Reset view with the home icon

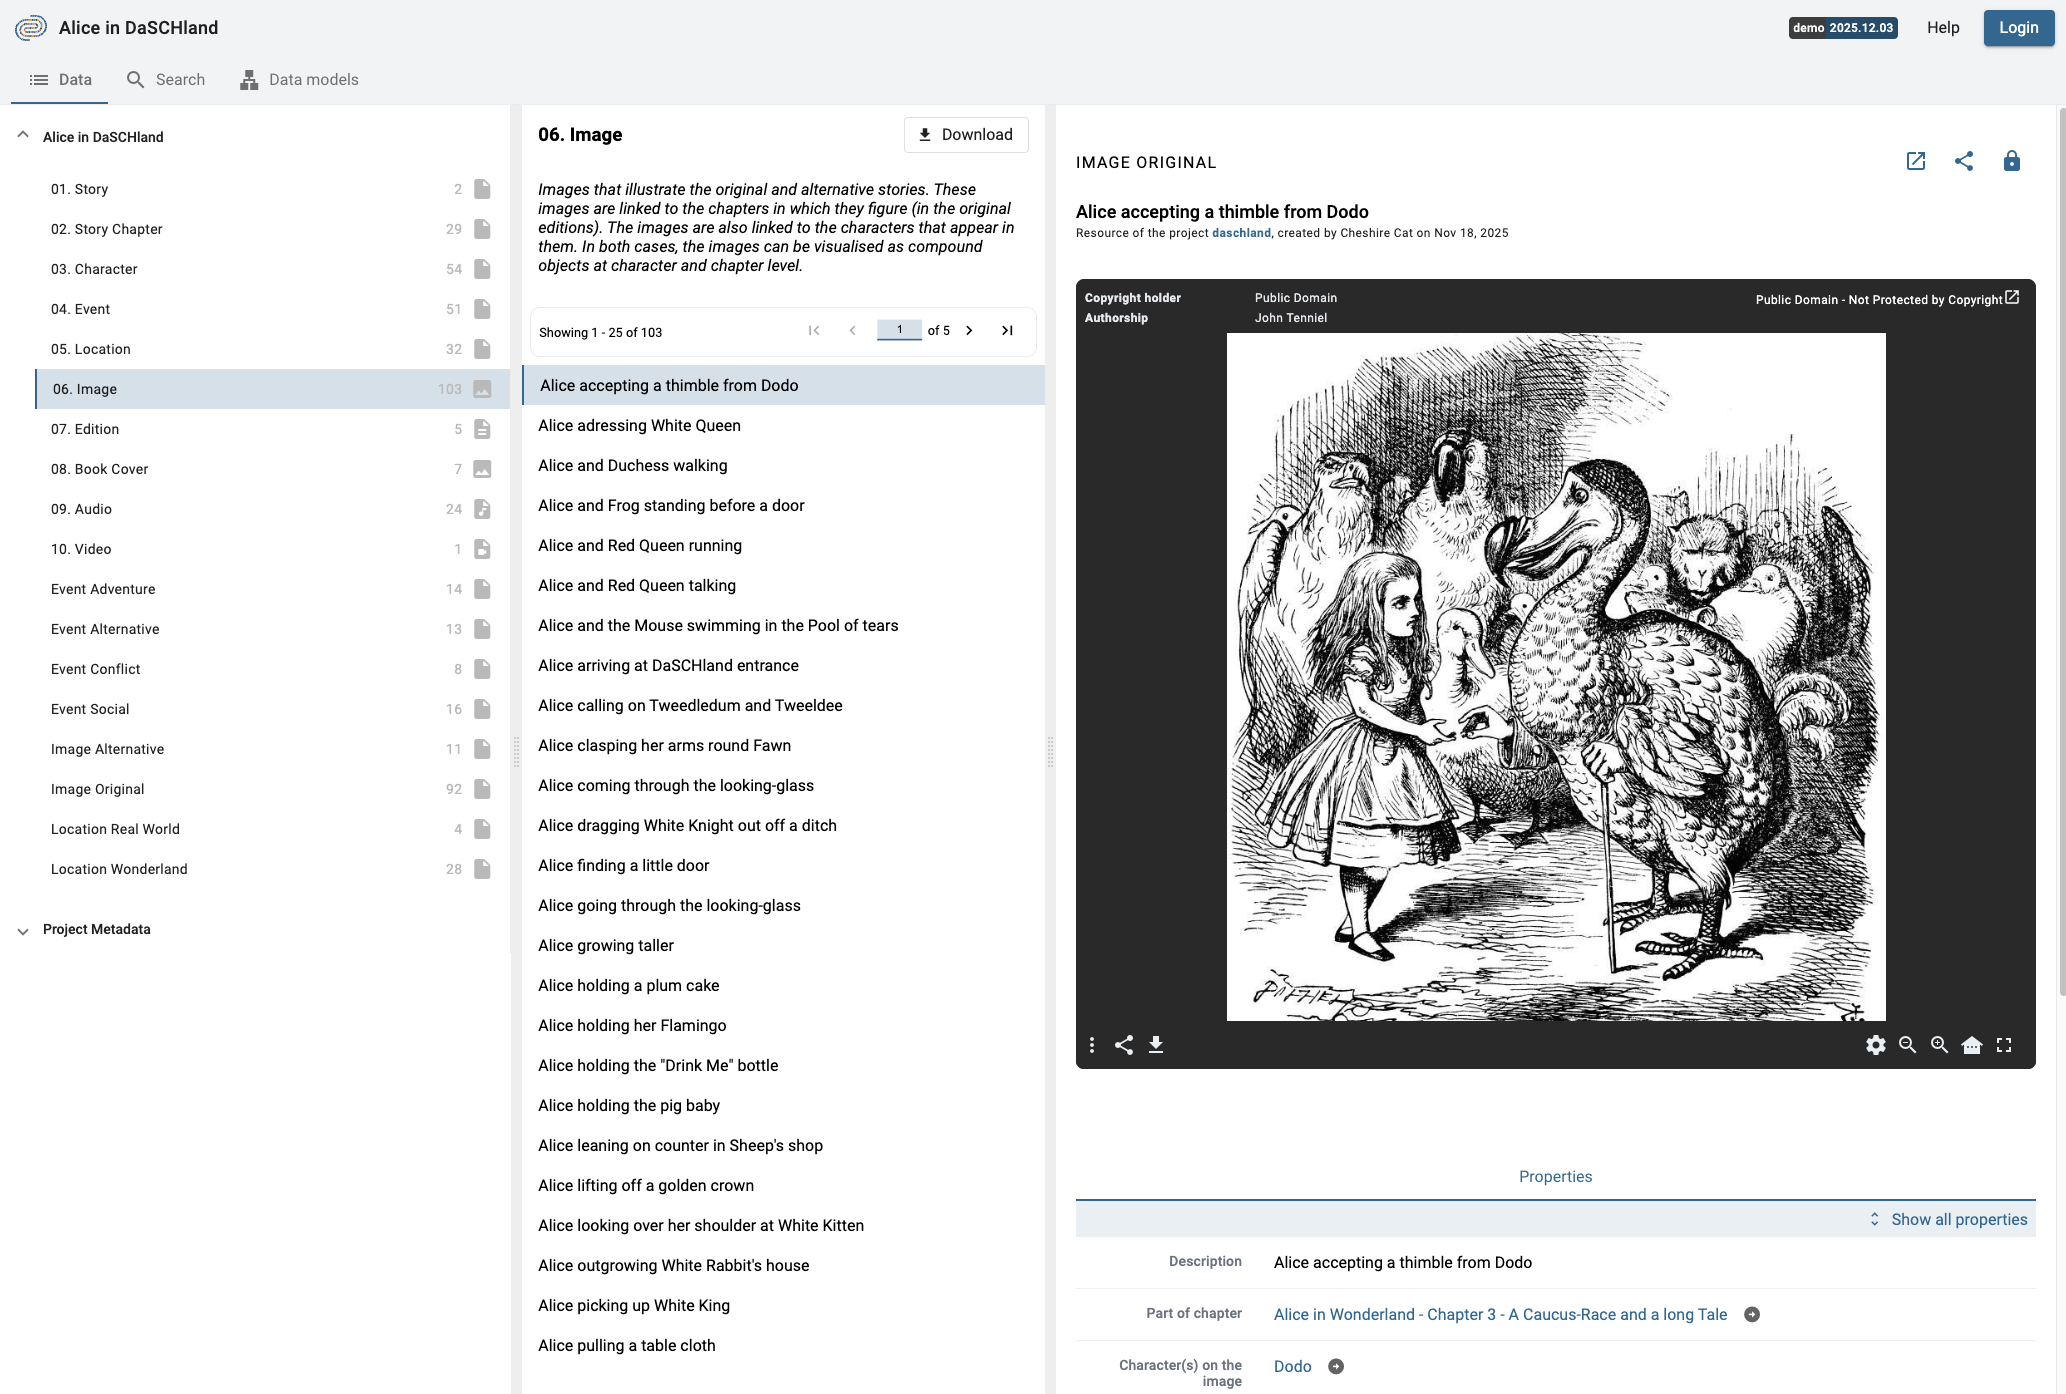(x=1972, y=1045)
